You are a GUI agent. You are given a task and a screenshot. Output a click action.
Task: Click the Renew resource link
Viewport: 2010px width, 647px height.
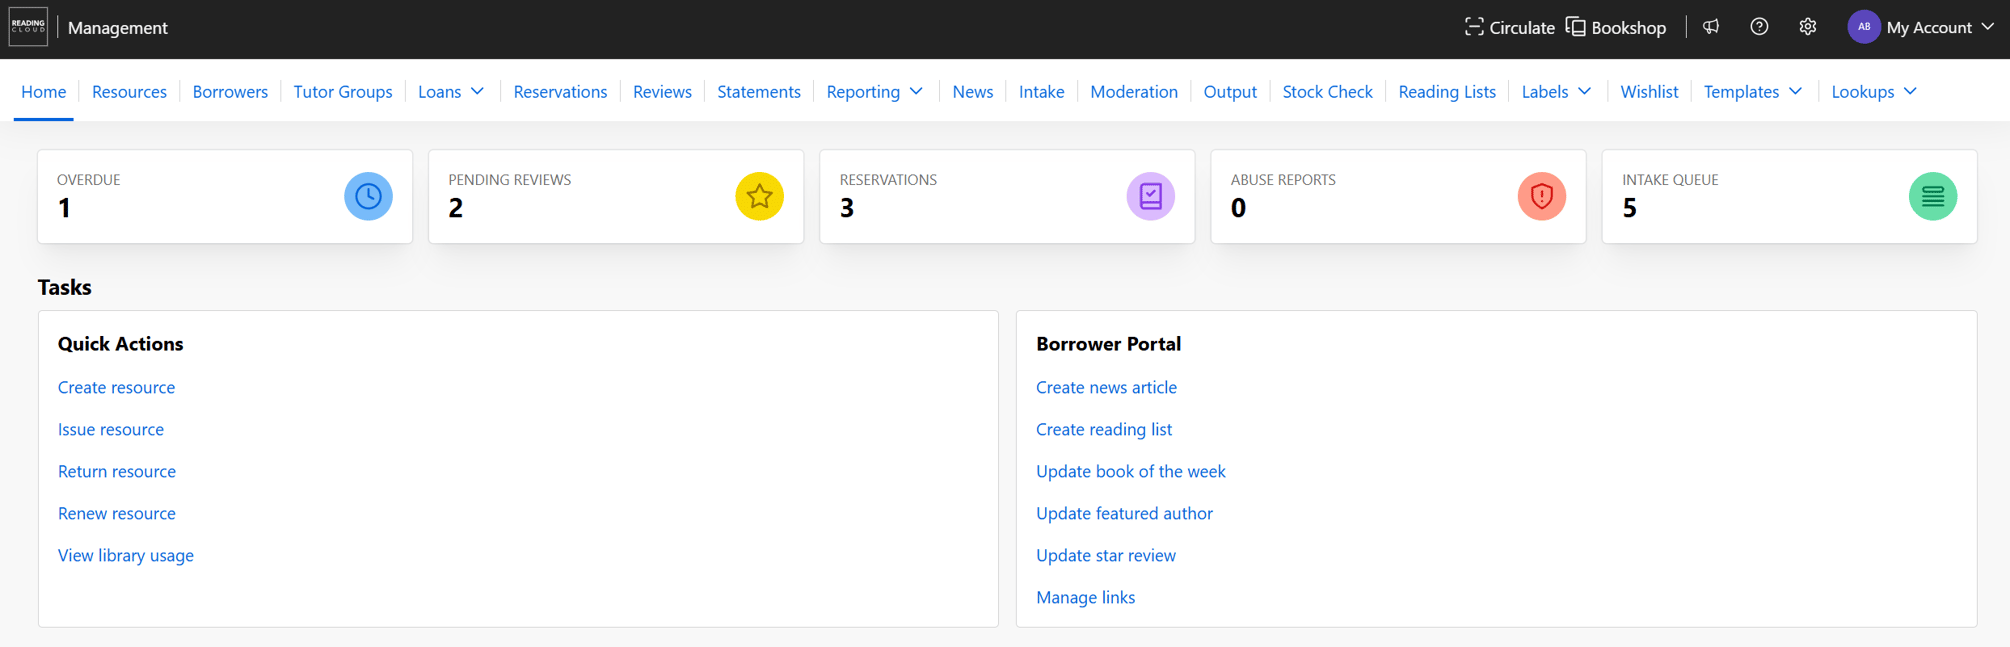click(x=117, y=513)
